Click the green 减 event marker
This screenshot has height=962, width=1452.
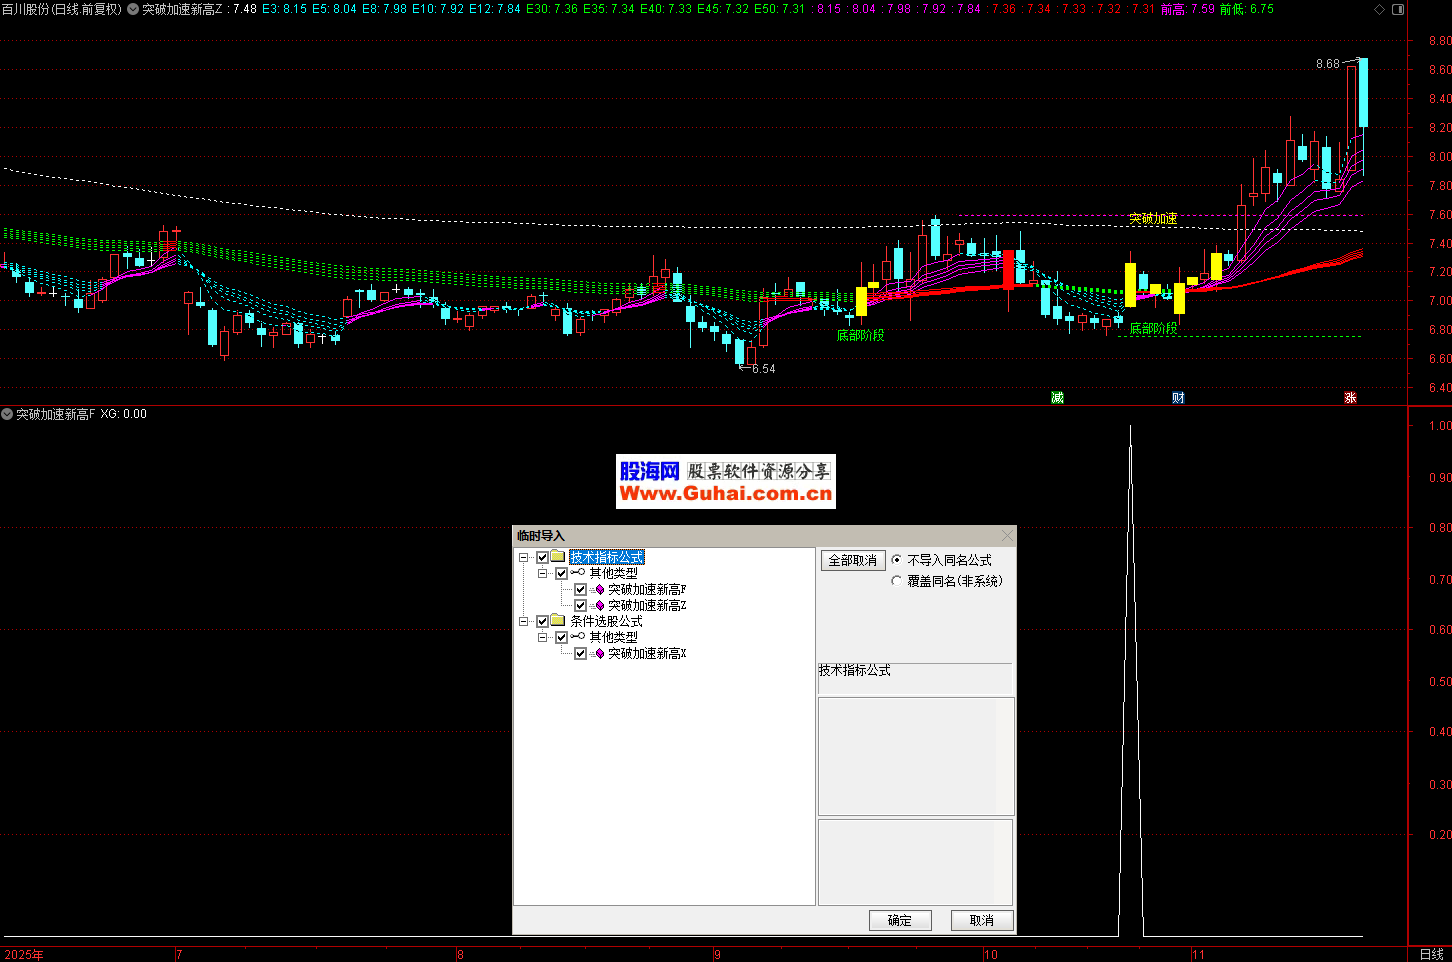(1057, 398)
